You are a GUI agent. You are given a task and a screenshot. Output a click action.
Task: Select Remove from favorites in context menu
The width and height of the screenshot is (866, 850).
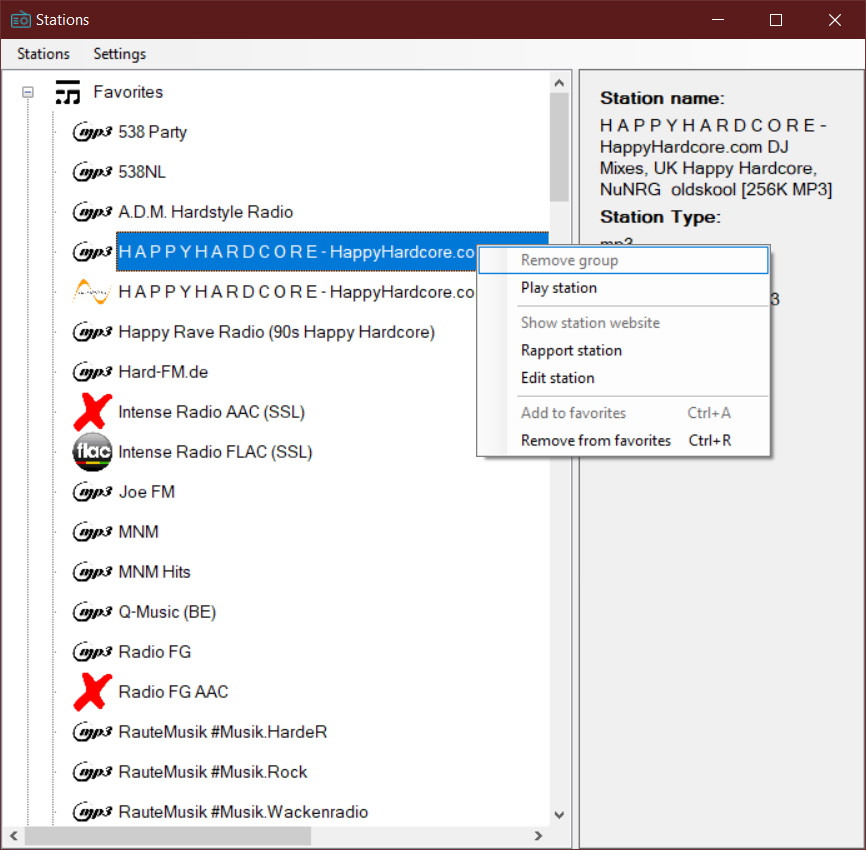(x=596, y=441)
